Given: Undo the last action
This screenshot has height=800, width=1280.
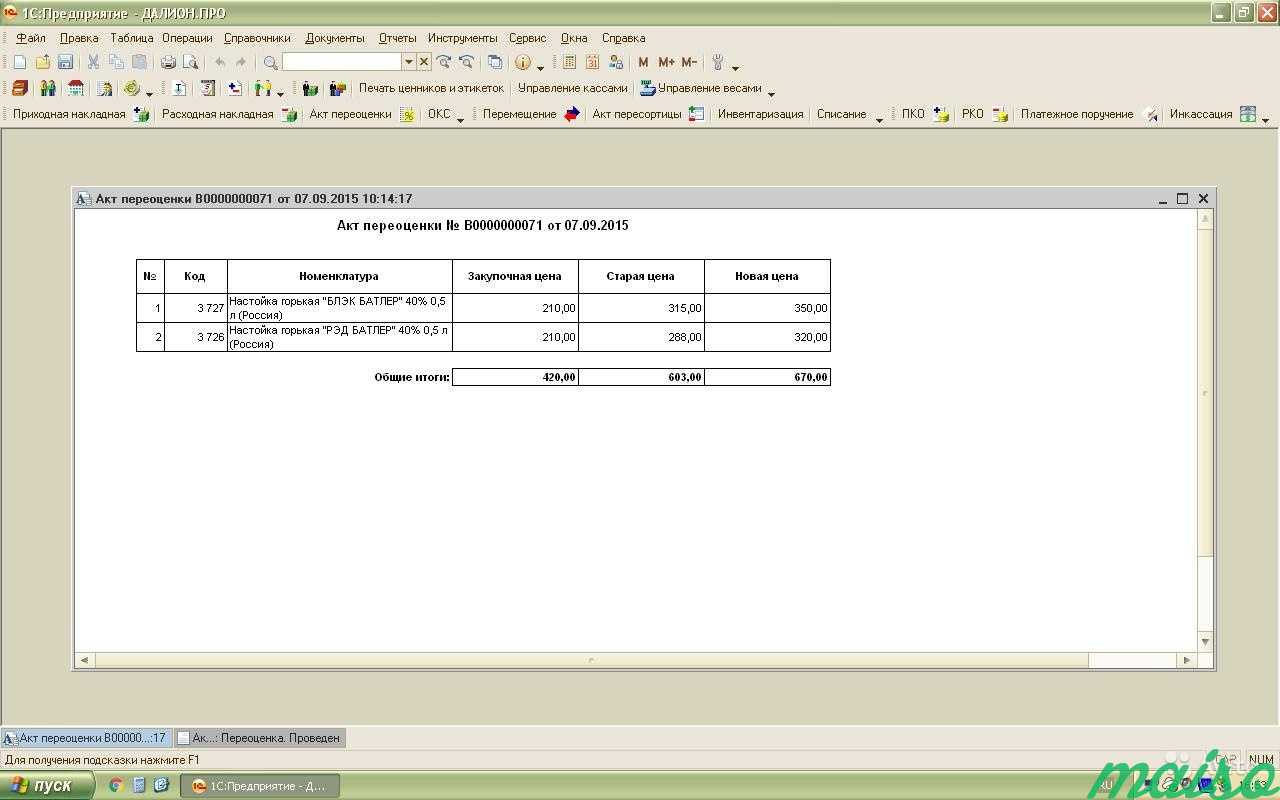Looking at the screenshot, I should tap(220, 62).
